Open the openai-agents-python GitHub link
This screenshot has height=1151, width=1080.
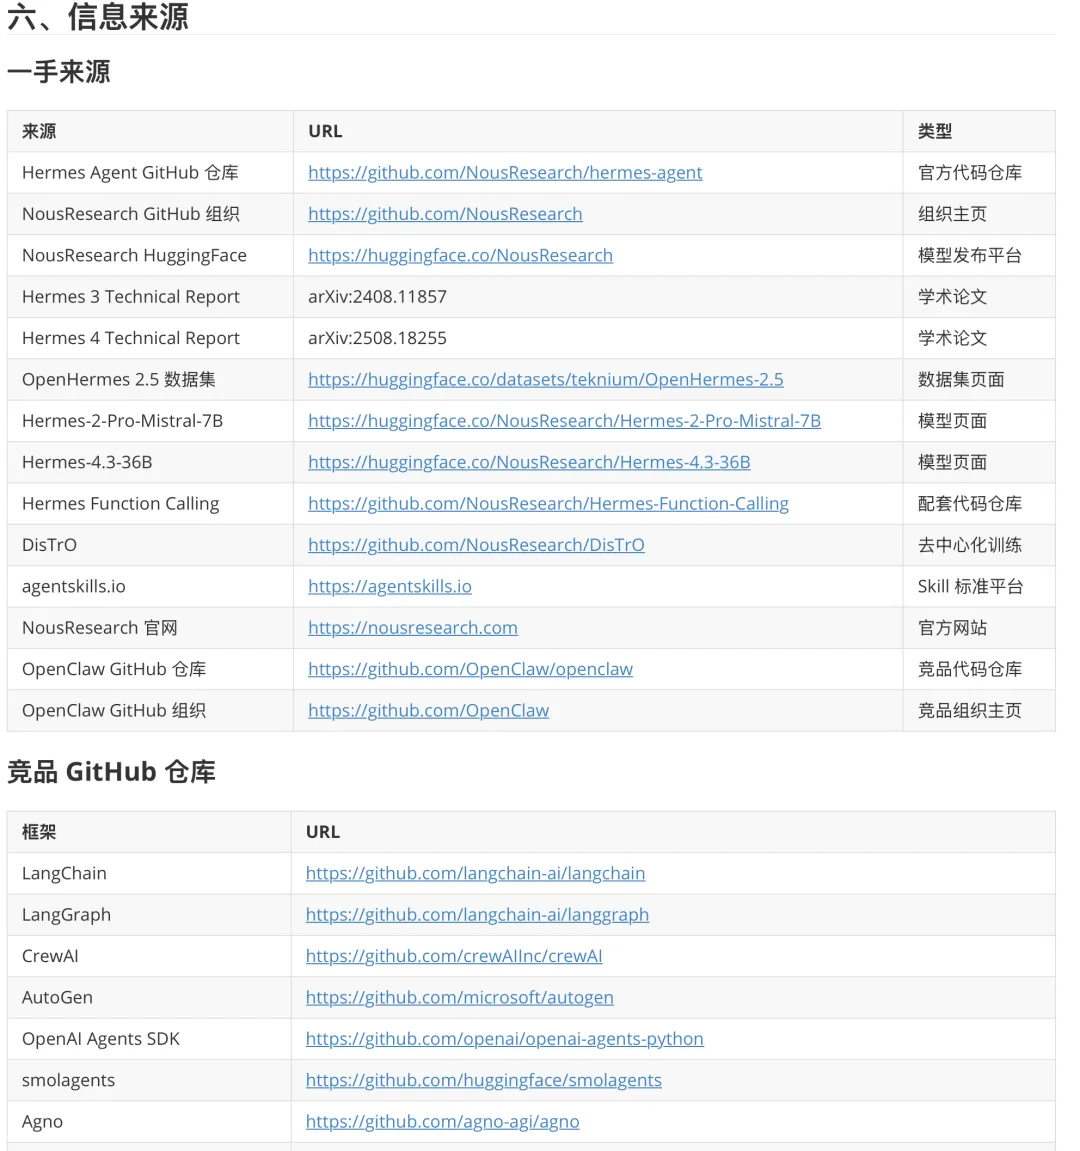(x=504, y=1039)
